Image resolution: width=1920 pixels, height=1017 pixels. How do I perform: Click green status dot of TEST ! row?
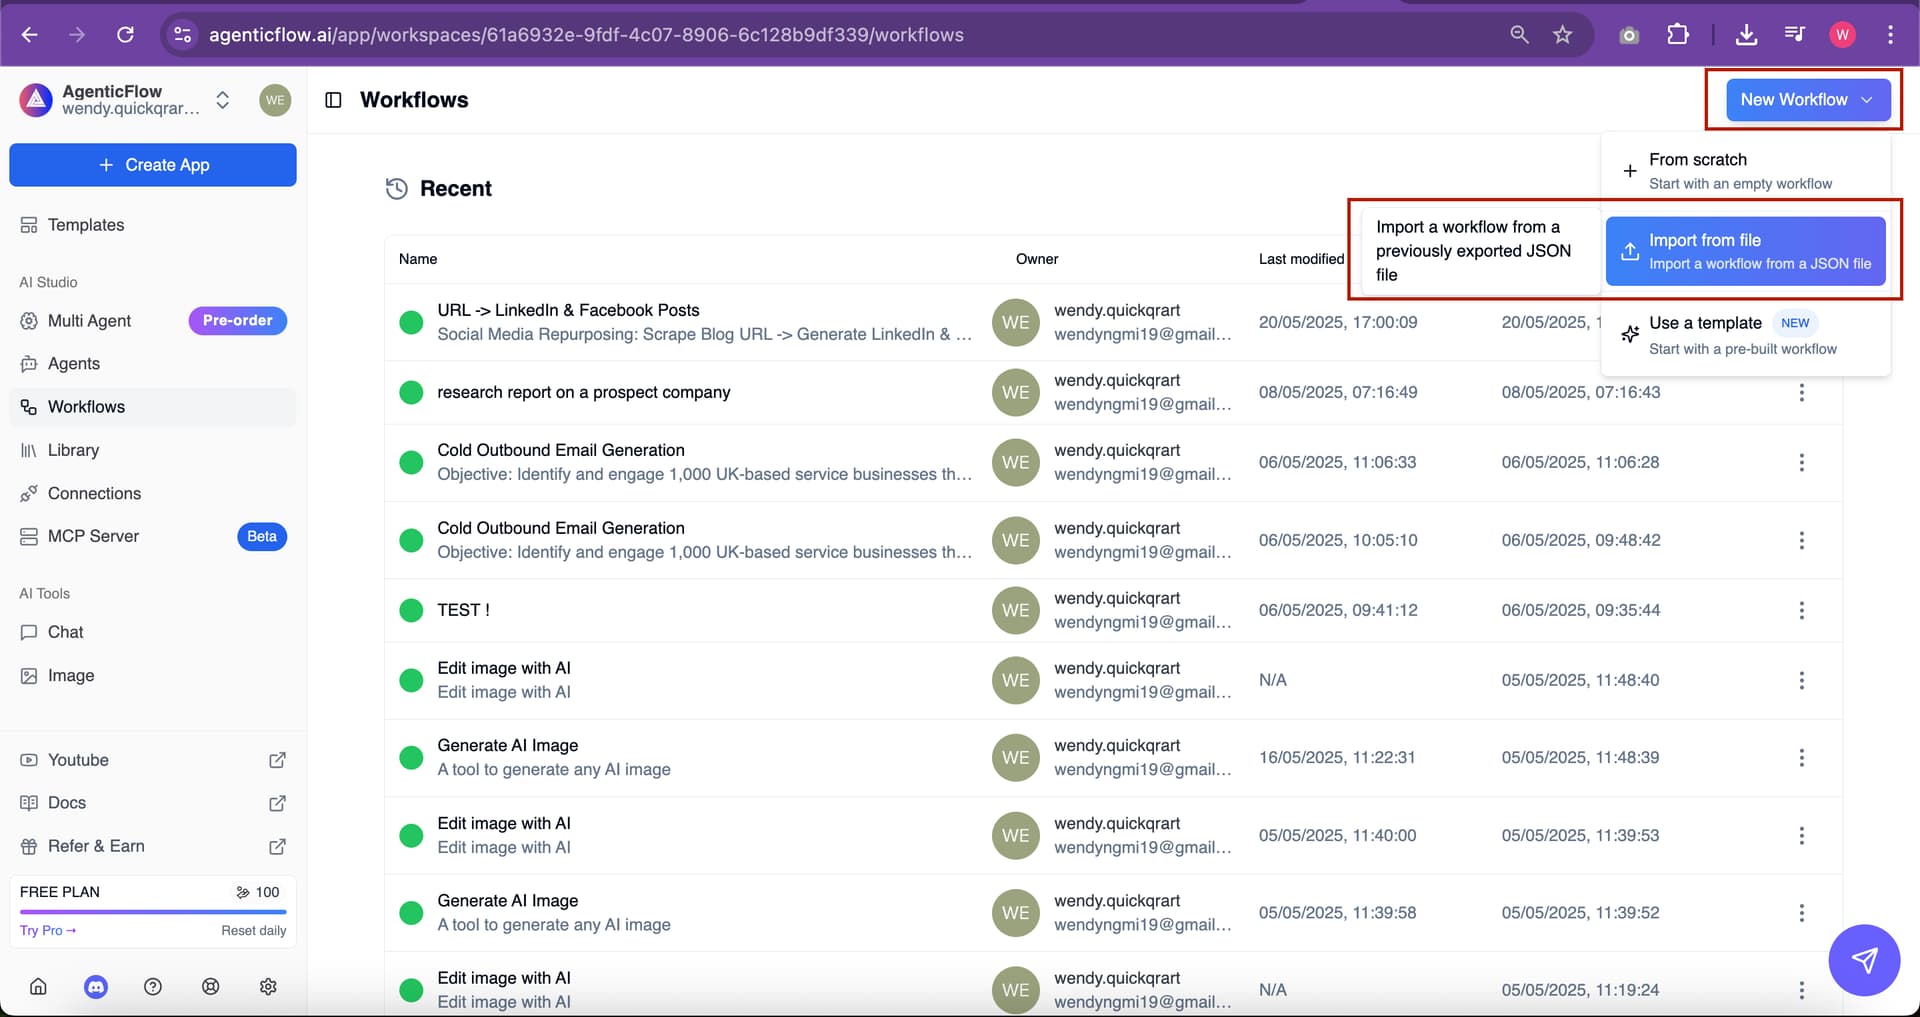pos(411,611)
